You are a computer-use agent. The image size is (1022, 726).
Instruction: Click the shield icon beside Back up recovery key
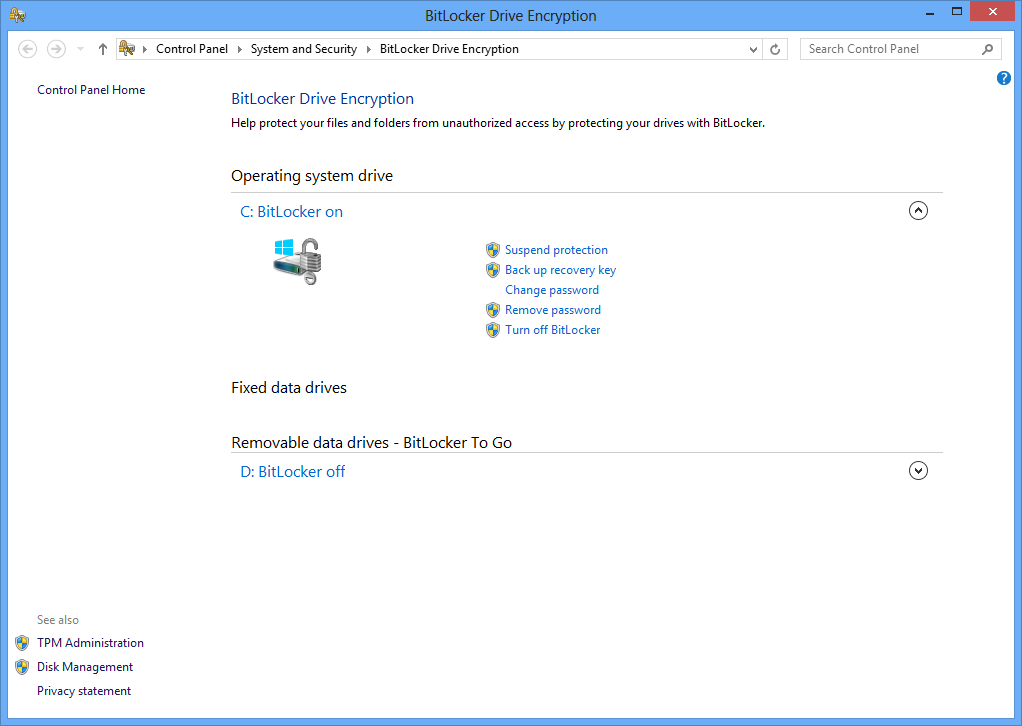(493, 270)
